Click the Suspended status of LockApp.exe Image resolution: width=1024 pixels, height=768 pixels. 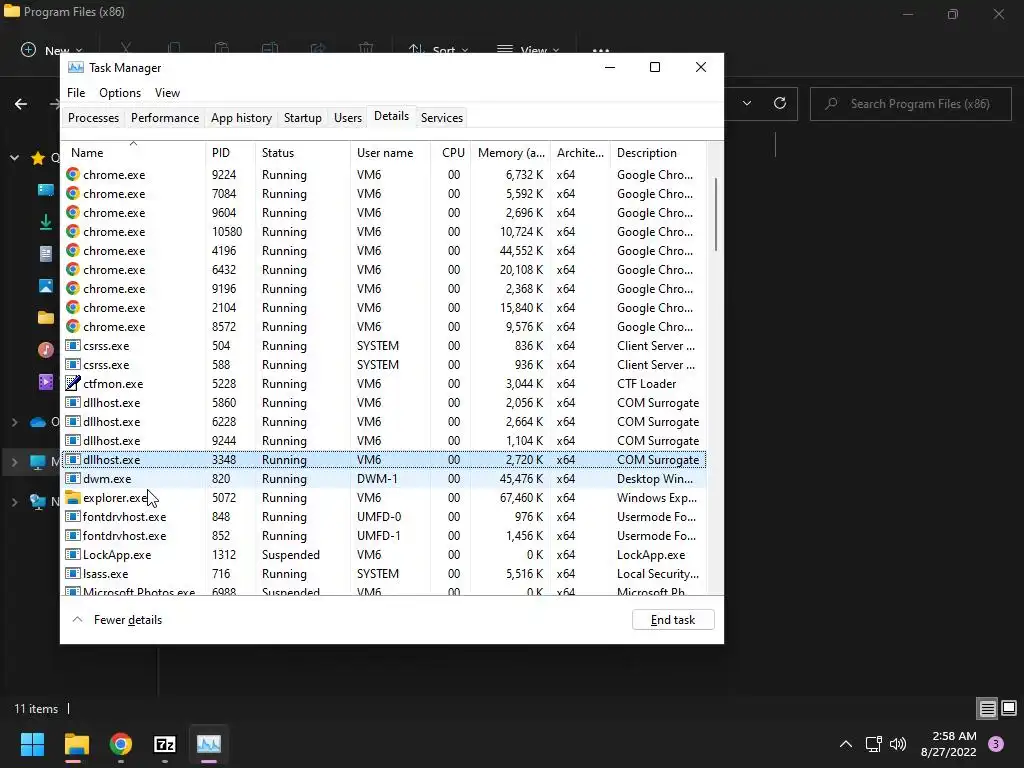click(x=291, y=554)
